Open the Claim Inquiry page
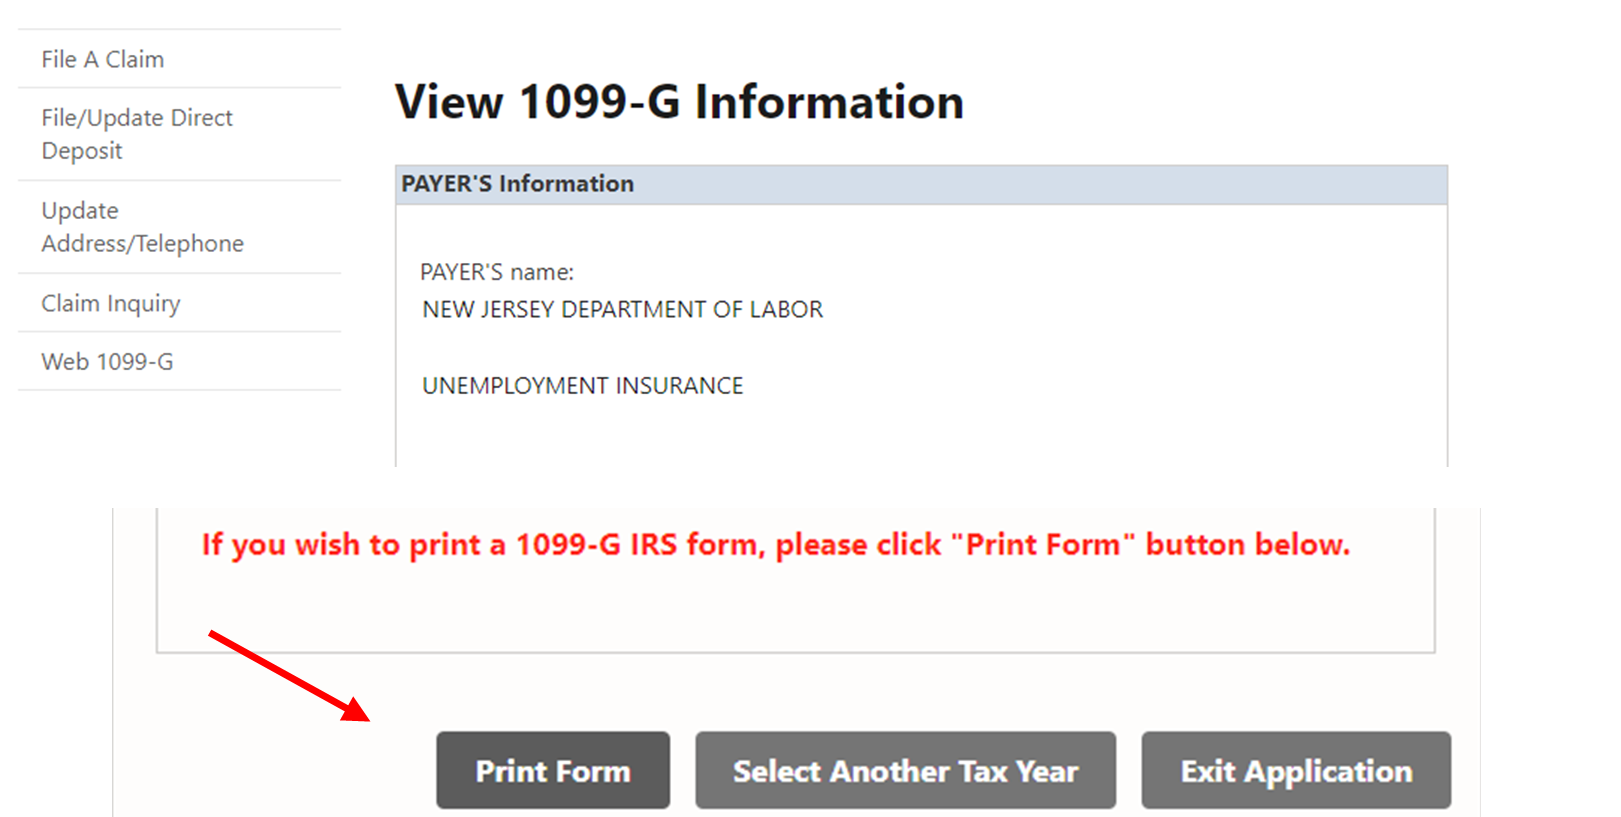The height and width of the screenshot is (817, 1621). click(x=111, y=303)
